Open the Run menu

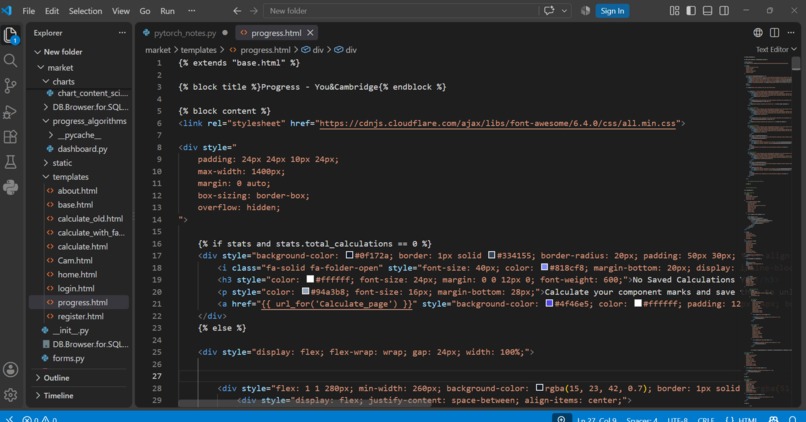point(167,11)
